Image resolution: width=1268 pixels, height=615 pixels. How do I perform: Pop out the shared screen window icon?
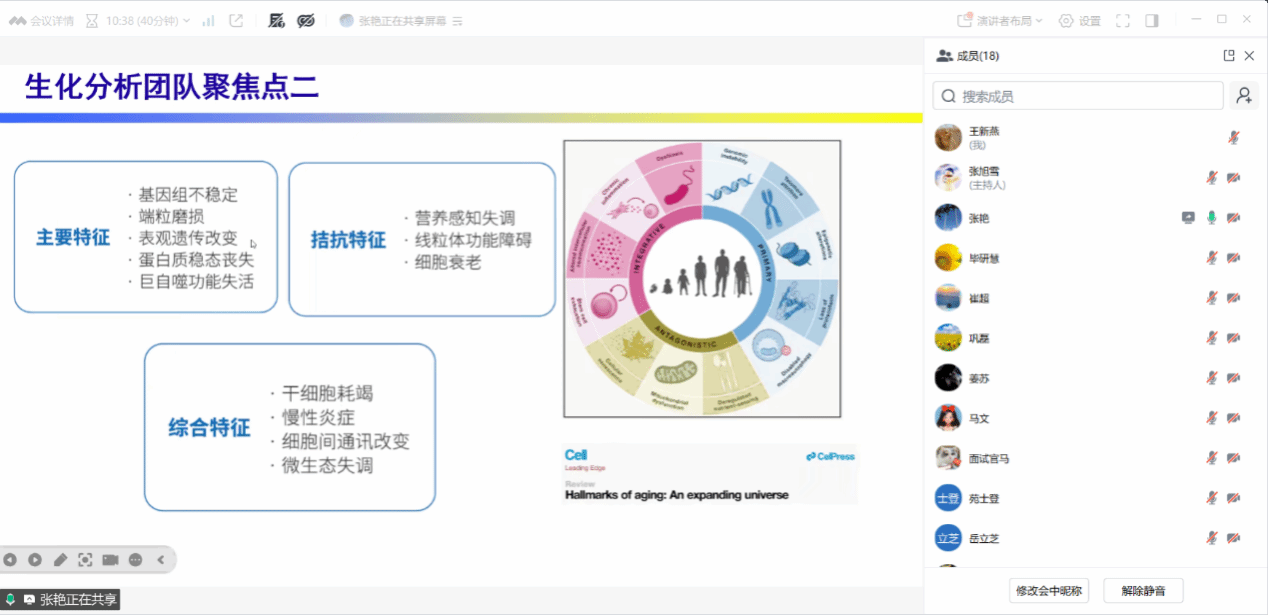236,20
